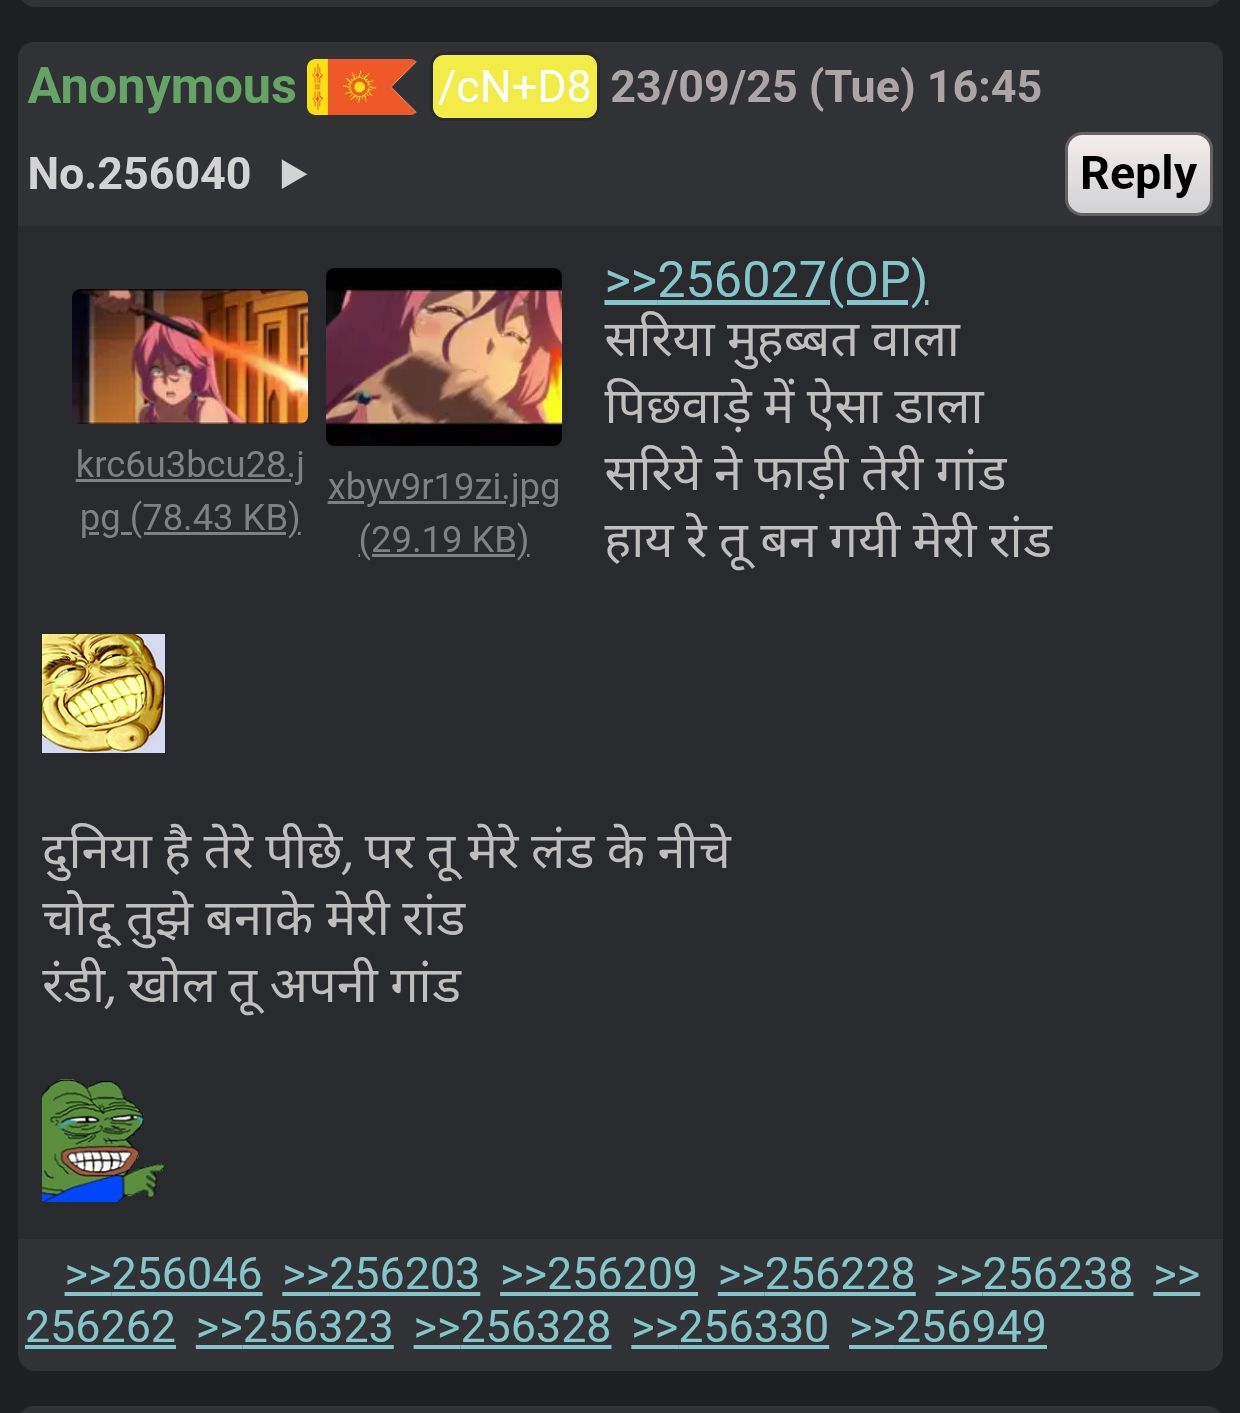Click the xbyv9r19zi.jpg filename link

[x=444, y=513]
